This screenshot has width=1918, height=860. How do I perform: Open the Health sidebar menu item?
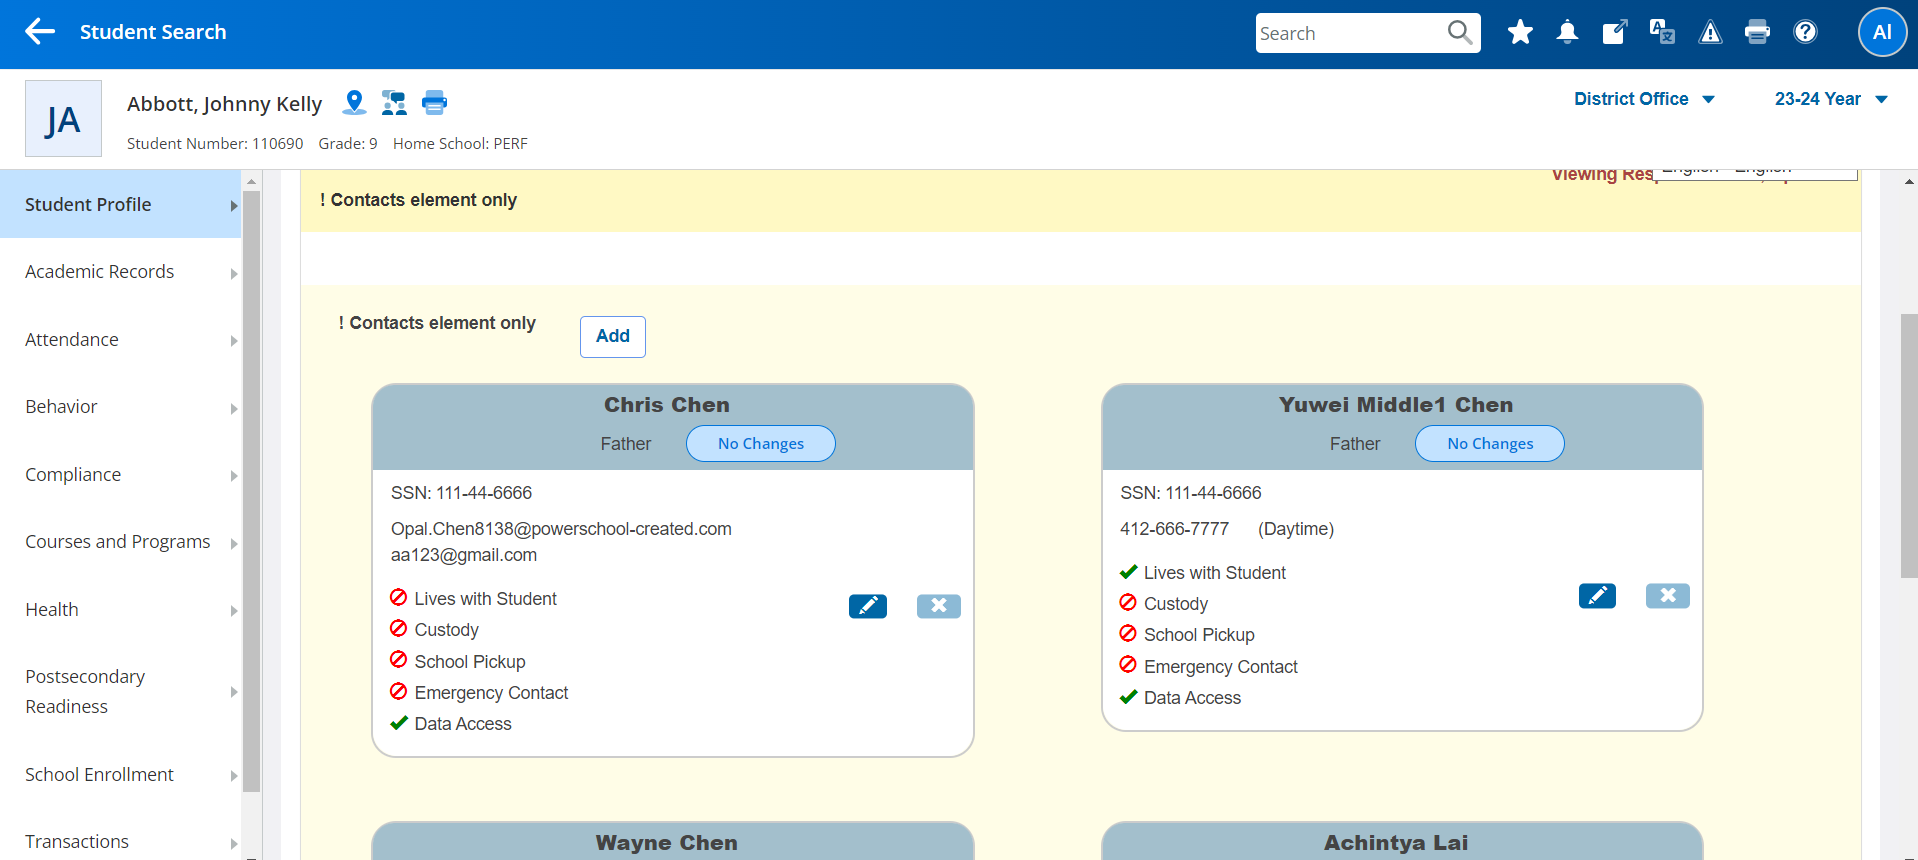pyautogui.click(x=52, y=610)
